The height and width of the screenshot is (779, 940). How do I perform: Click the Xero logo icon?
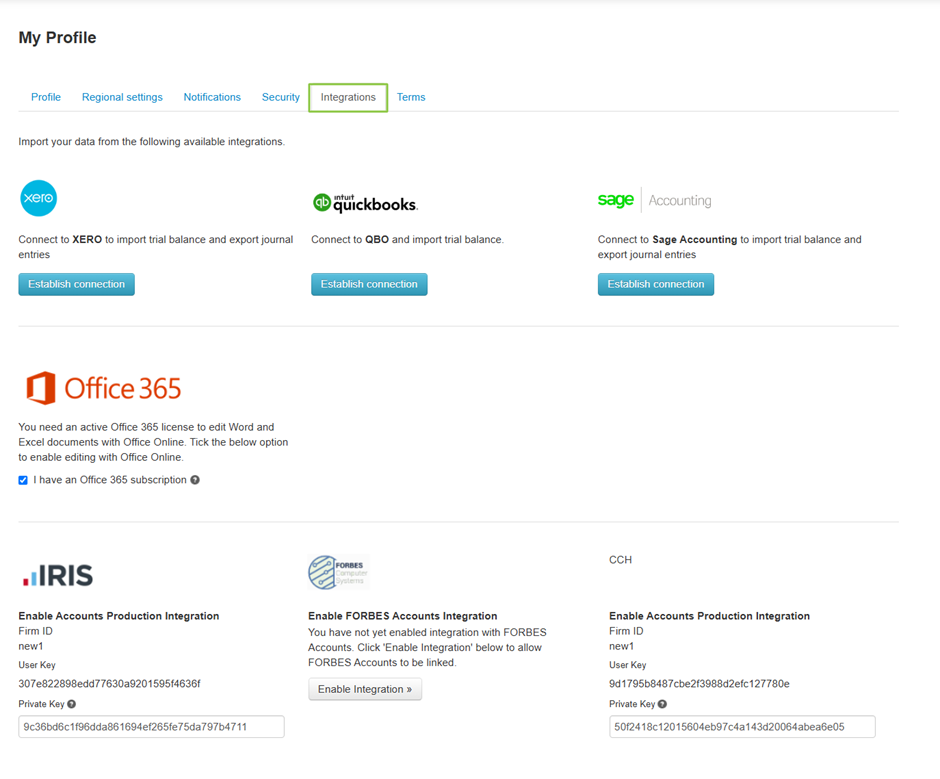[39, 198]
